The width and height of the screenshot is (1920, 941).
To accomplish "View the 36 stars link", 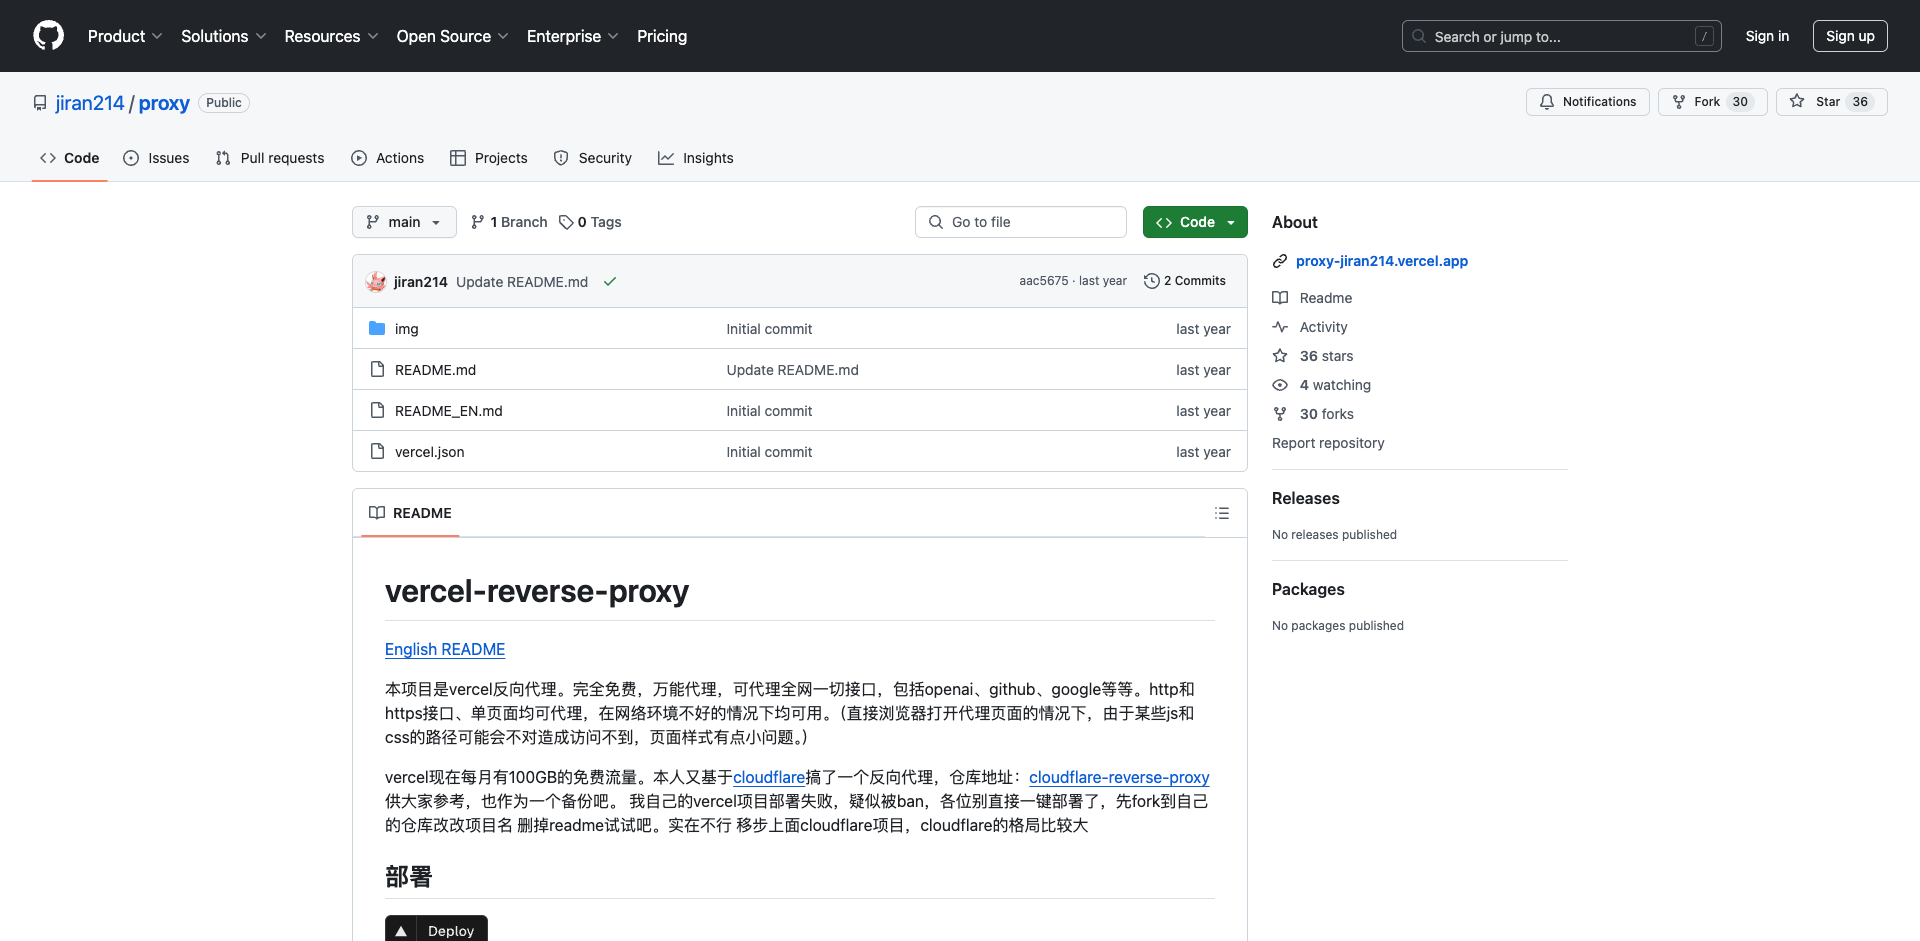I will (x=1313, y=356).
